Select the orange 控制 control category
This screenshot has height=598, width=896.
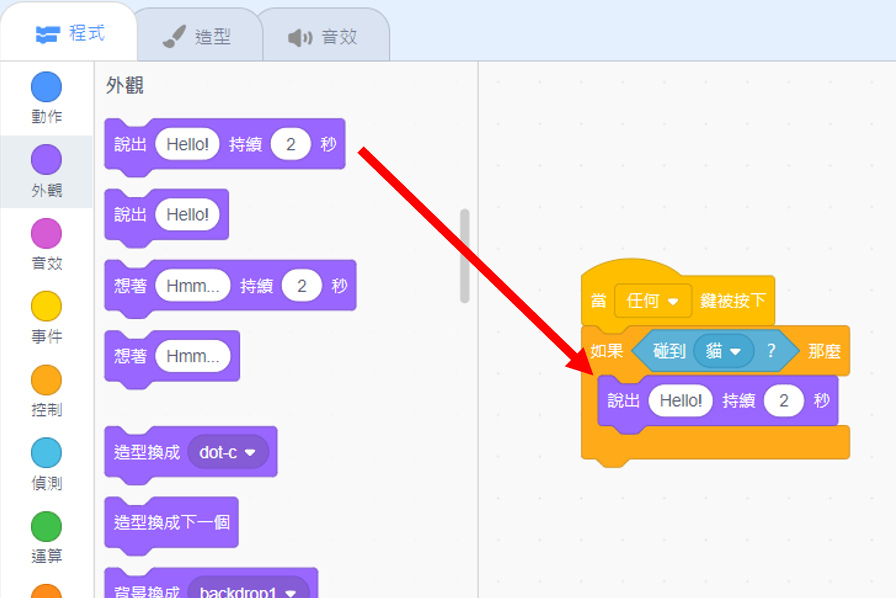46,391
